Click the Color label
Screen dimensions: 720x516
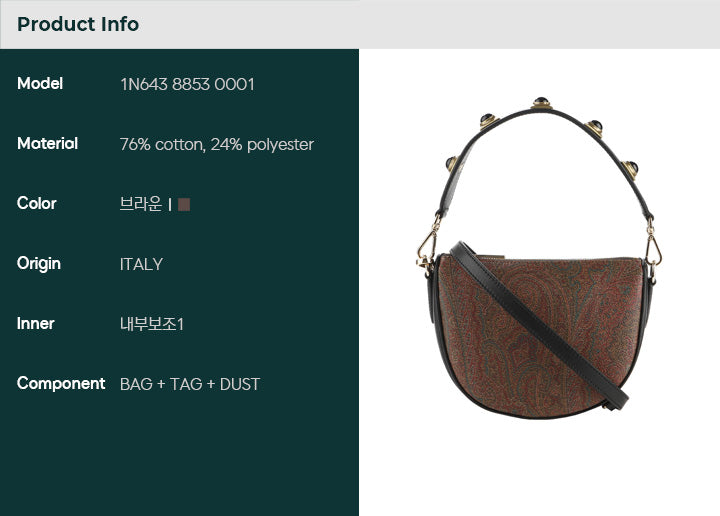37,203
